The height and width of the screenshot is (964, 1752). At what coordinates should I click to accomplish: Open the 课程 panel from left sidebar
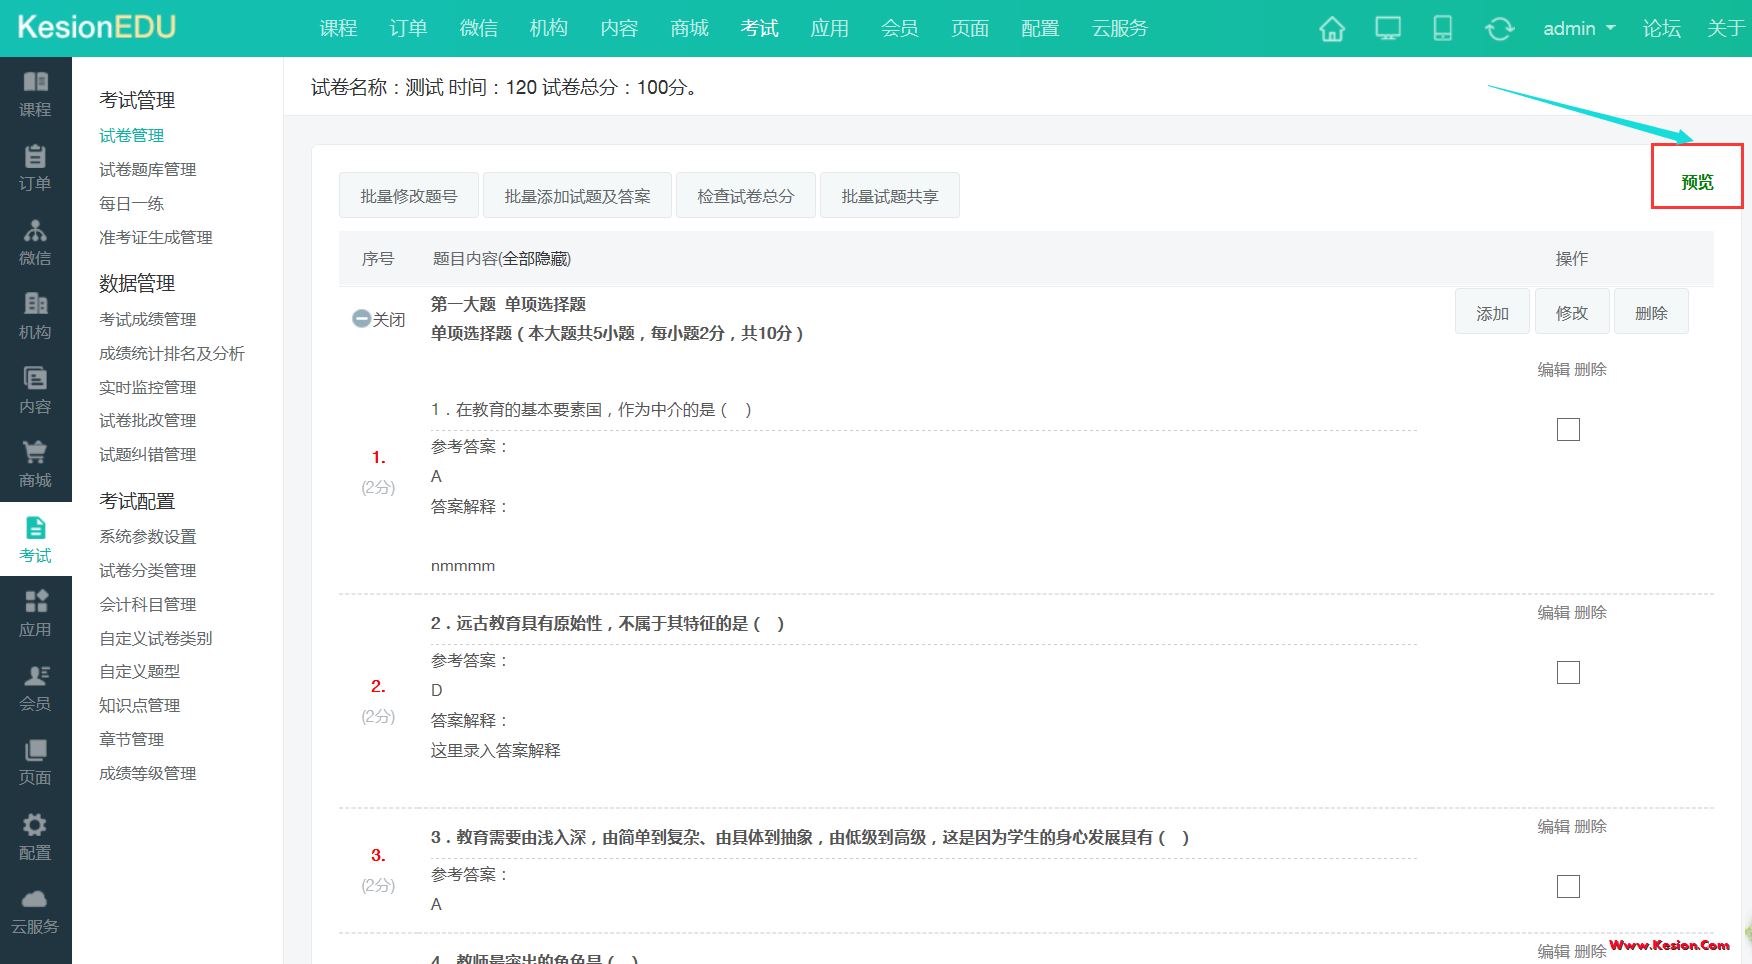(x=36, y=95)
